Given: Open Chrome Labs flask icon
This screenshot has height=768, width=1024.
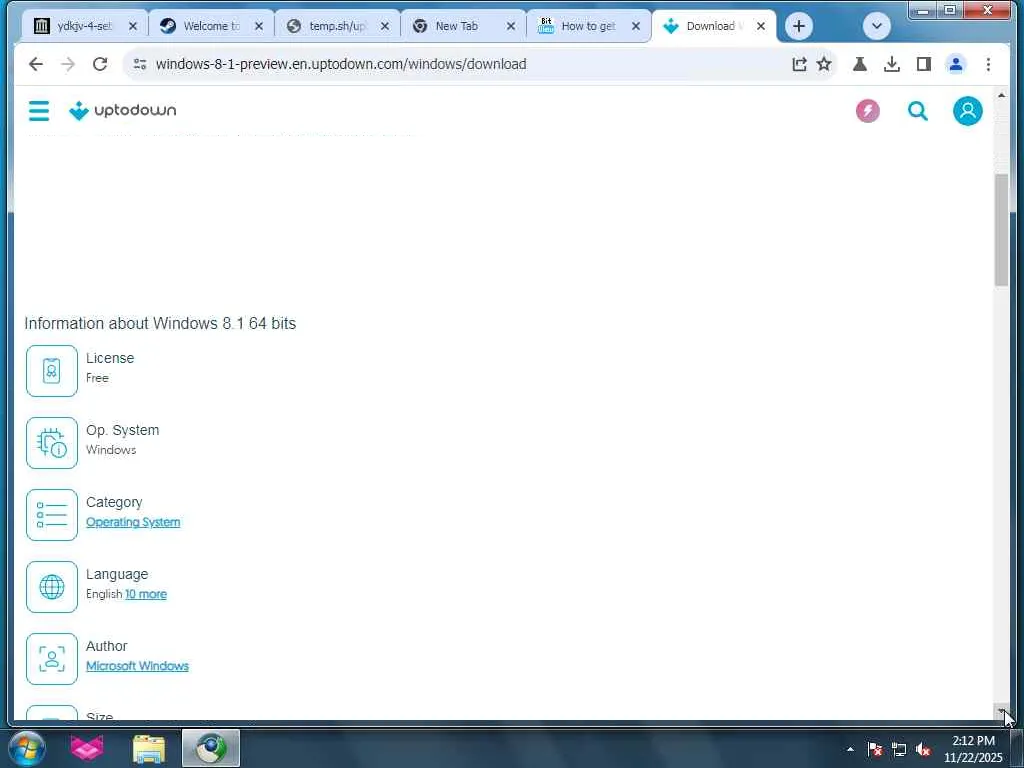Looking at the screenshot, I should click(859, 64).
